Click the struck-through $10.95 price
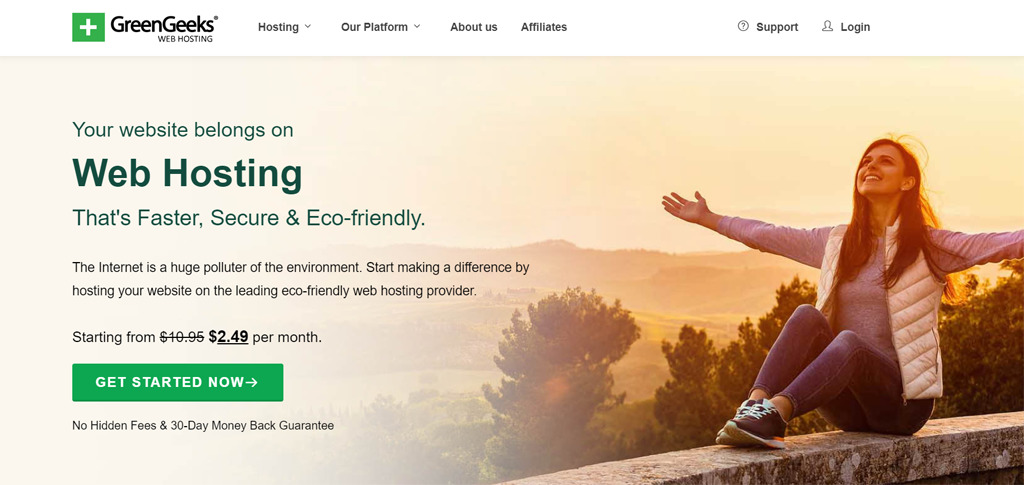The width and height of the screenshot is (1024, 485). (x=182, y=337)
